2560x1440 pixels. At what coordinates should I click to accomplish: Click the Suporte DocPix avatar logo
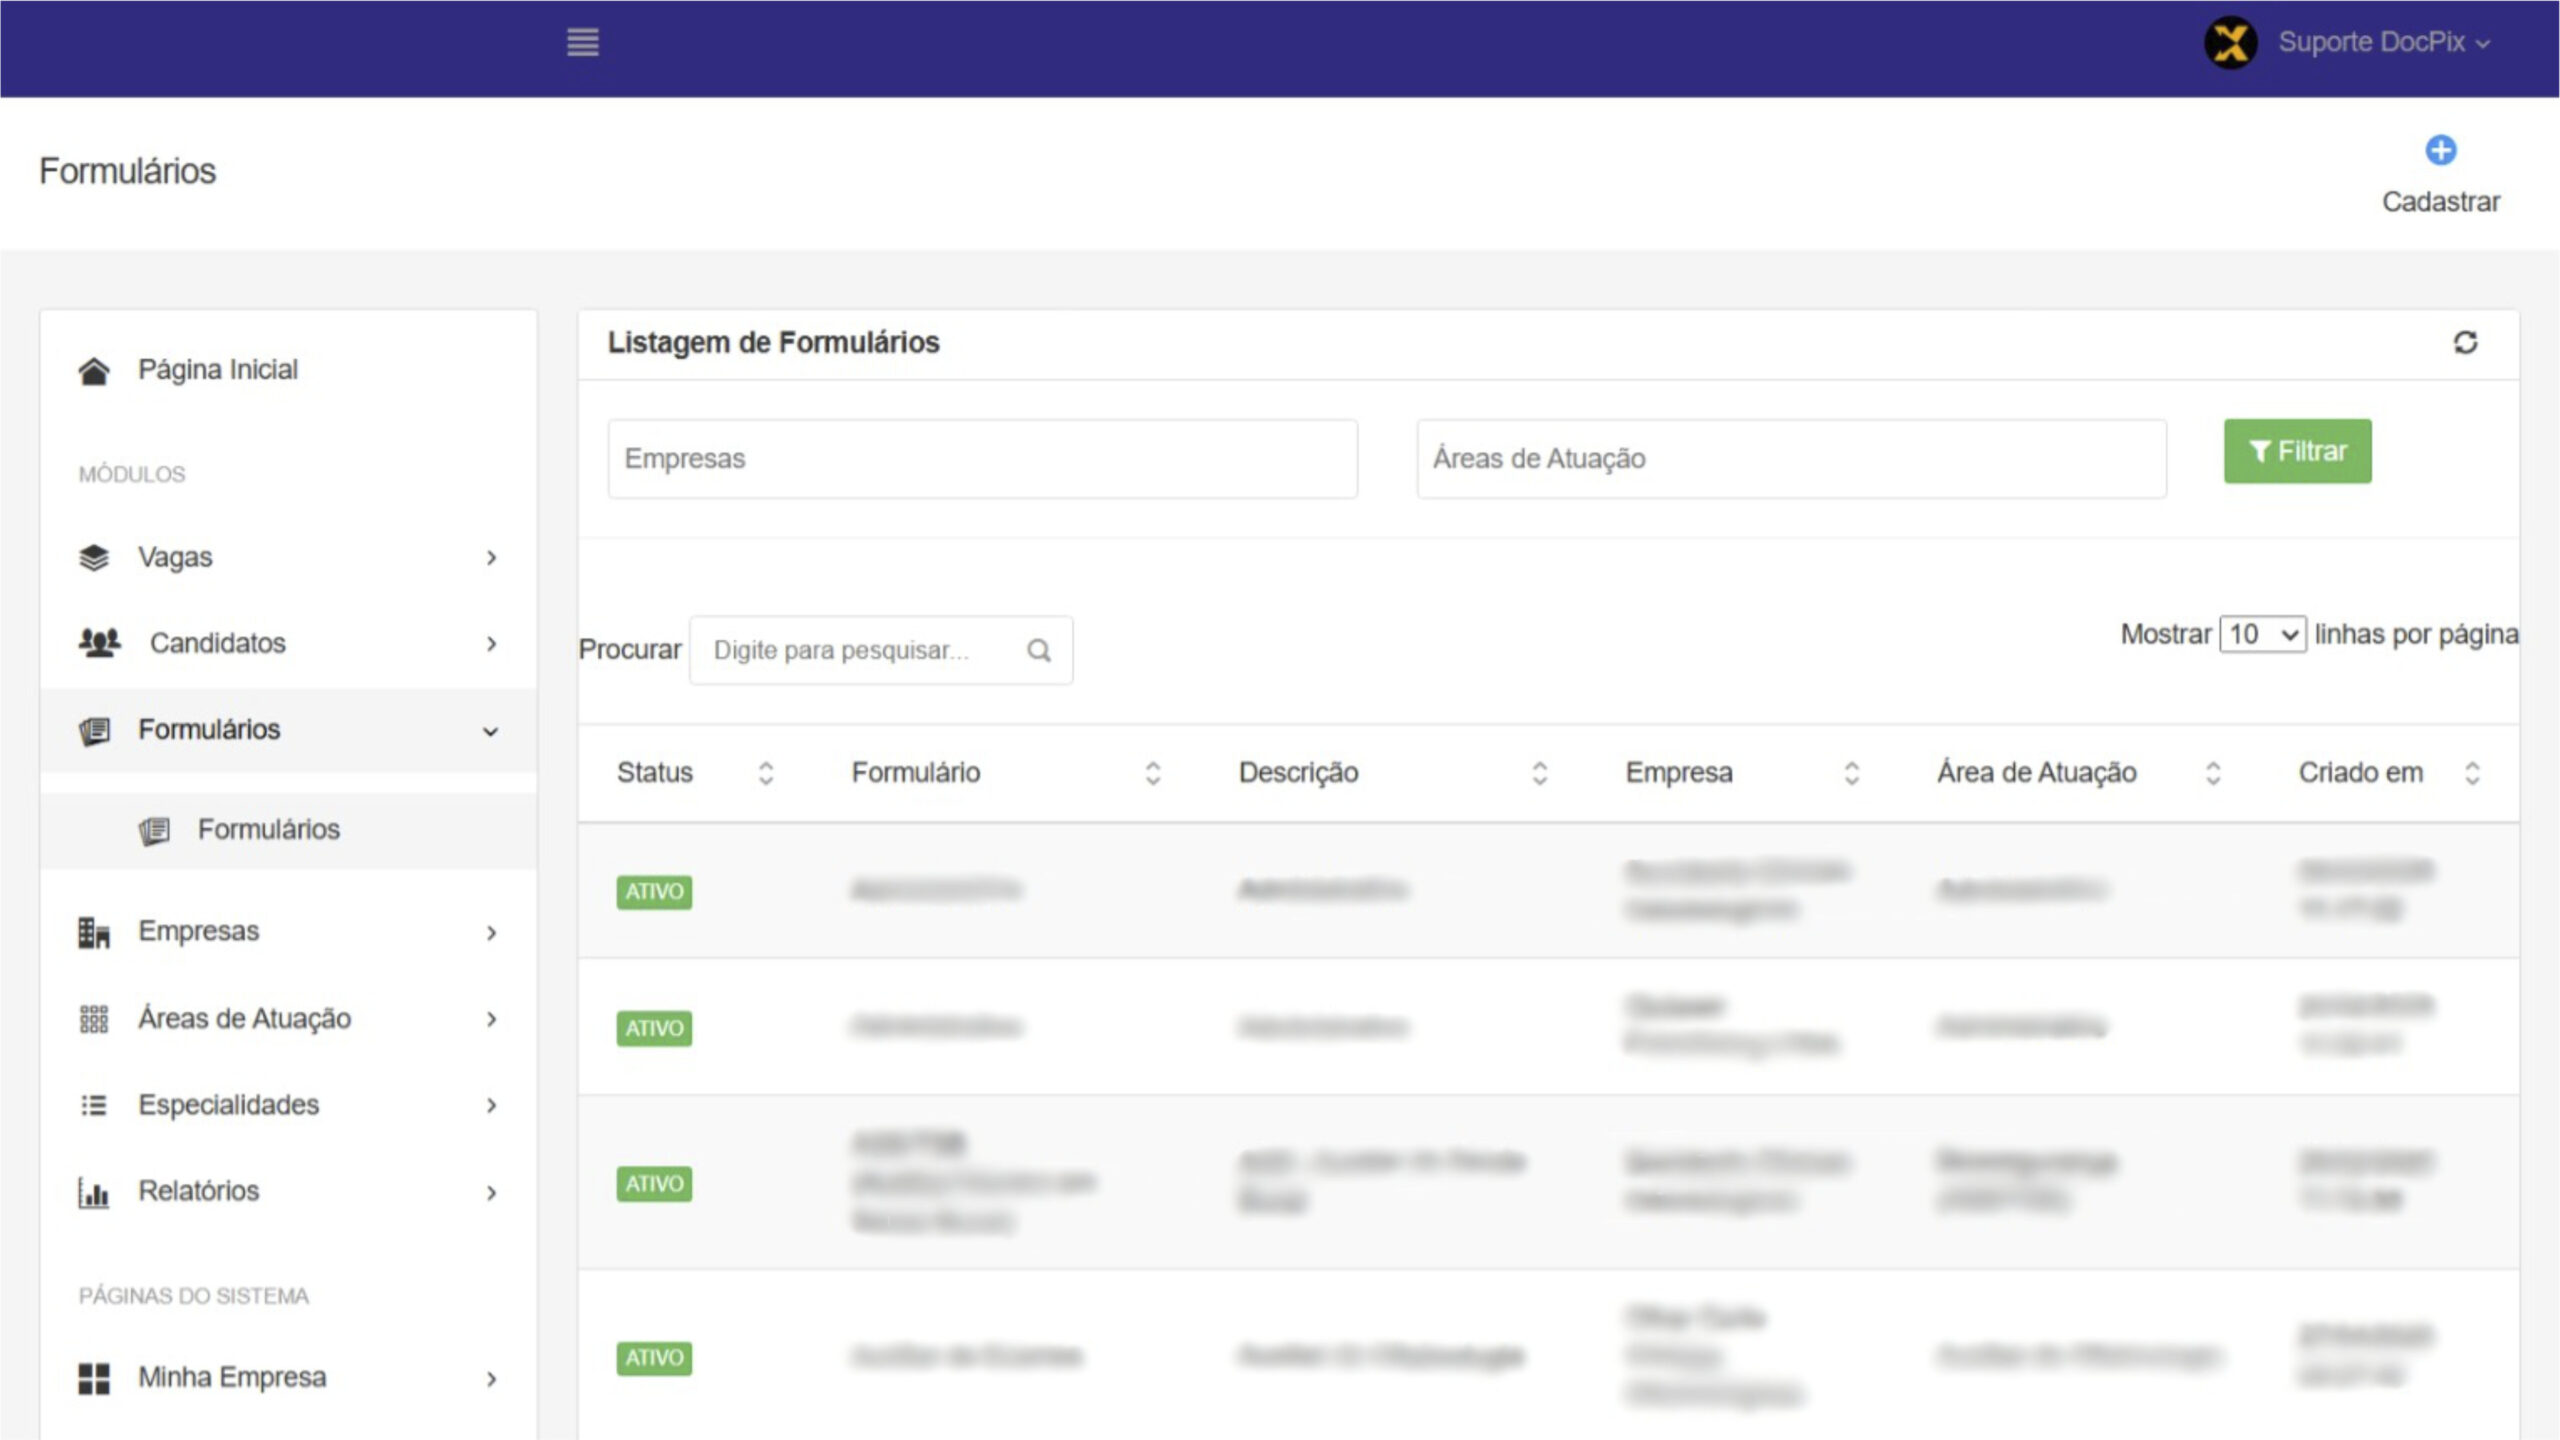tap(2230, 43)
